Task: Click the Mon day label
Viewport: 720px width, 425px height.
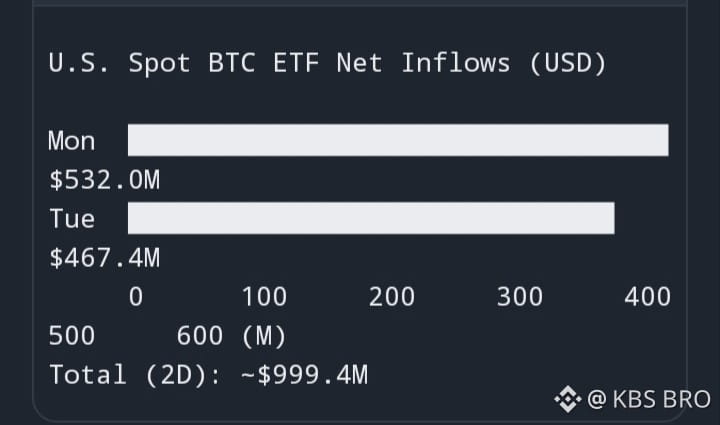Action: [72, 140]
